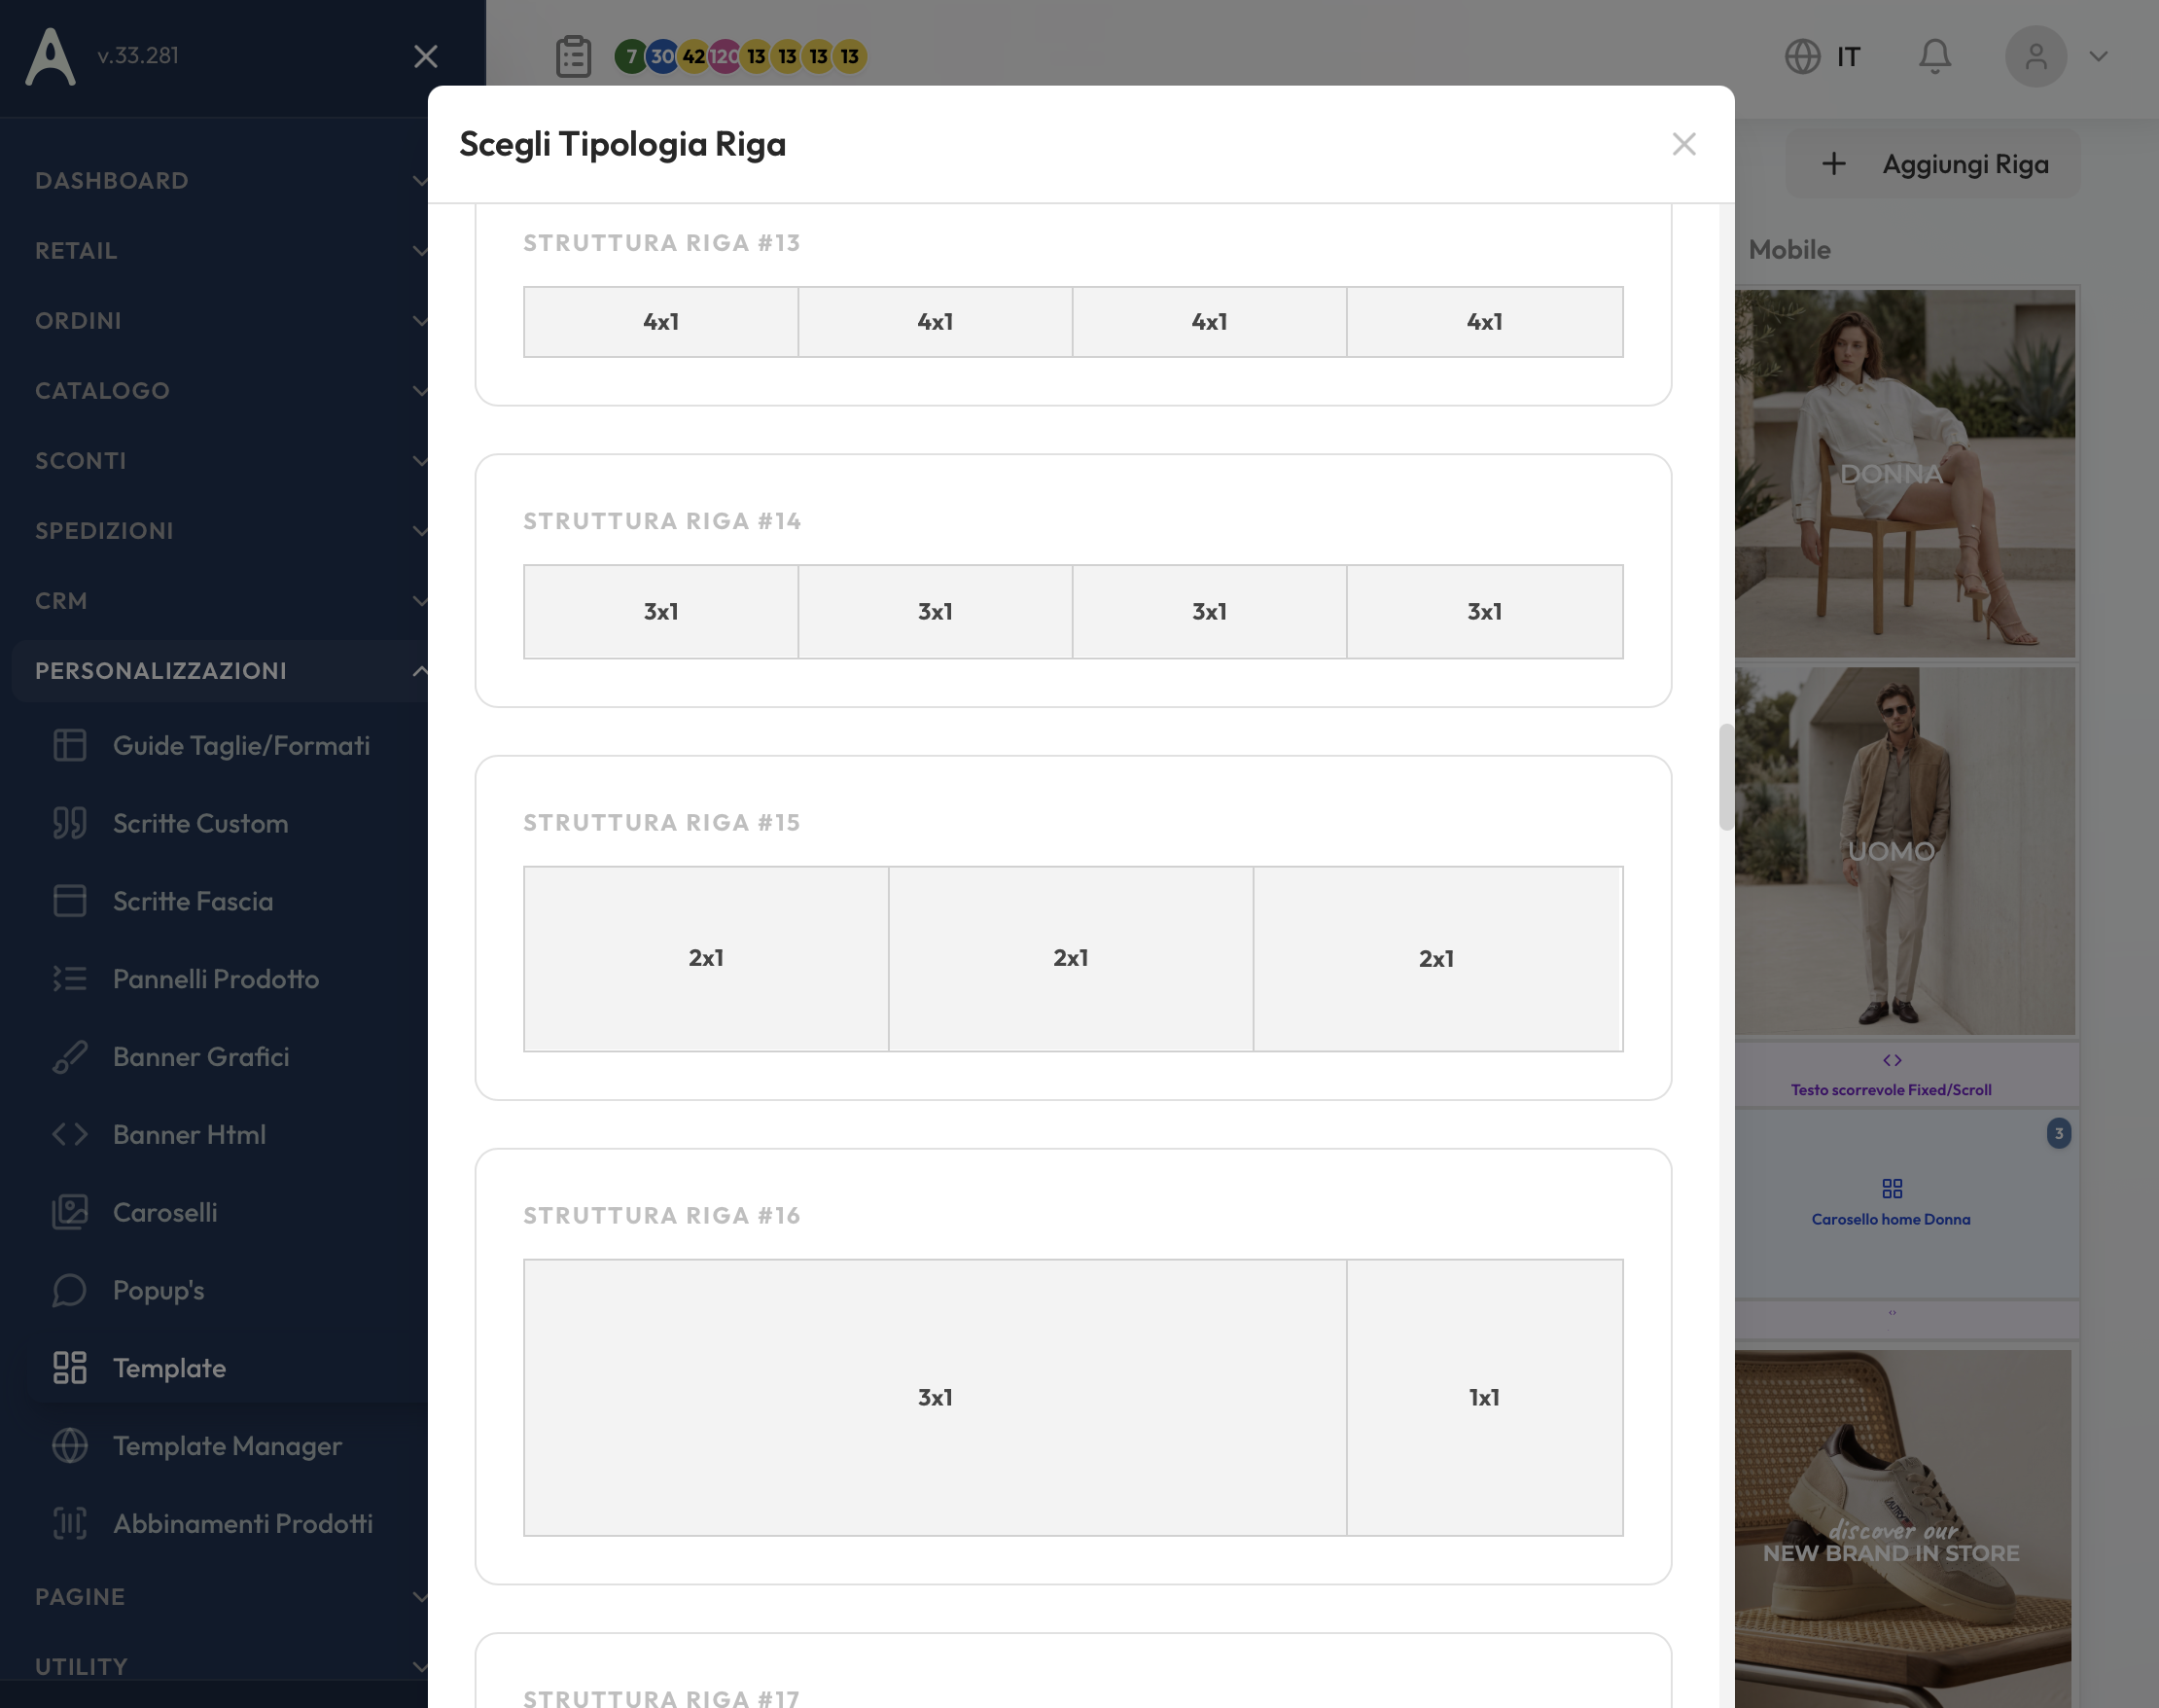The image size is (2159, 1708).
Task: Click Testo scorrevole Fixed/Scroll block
Action: 1905,1075
